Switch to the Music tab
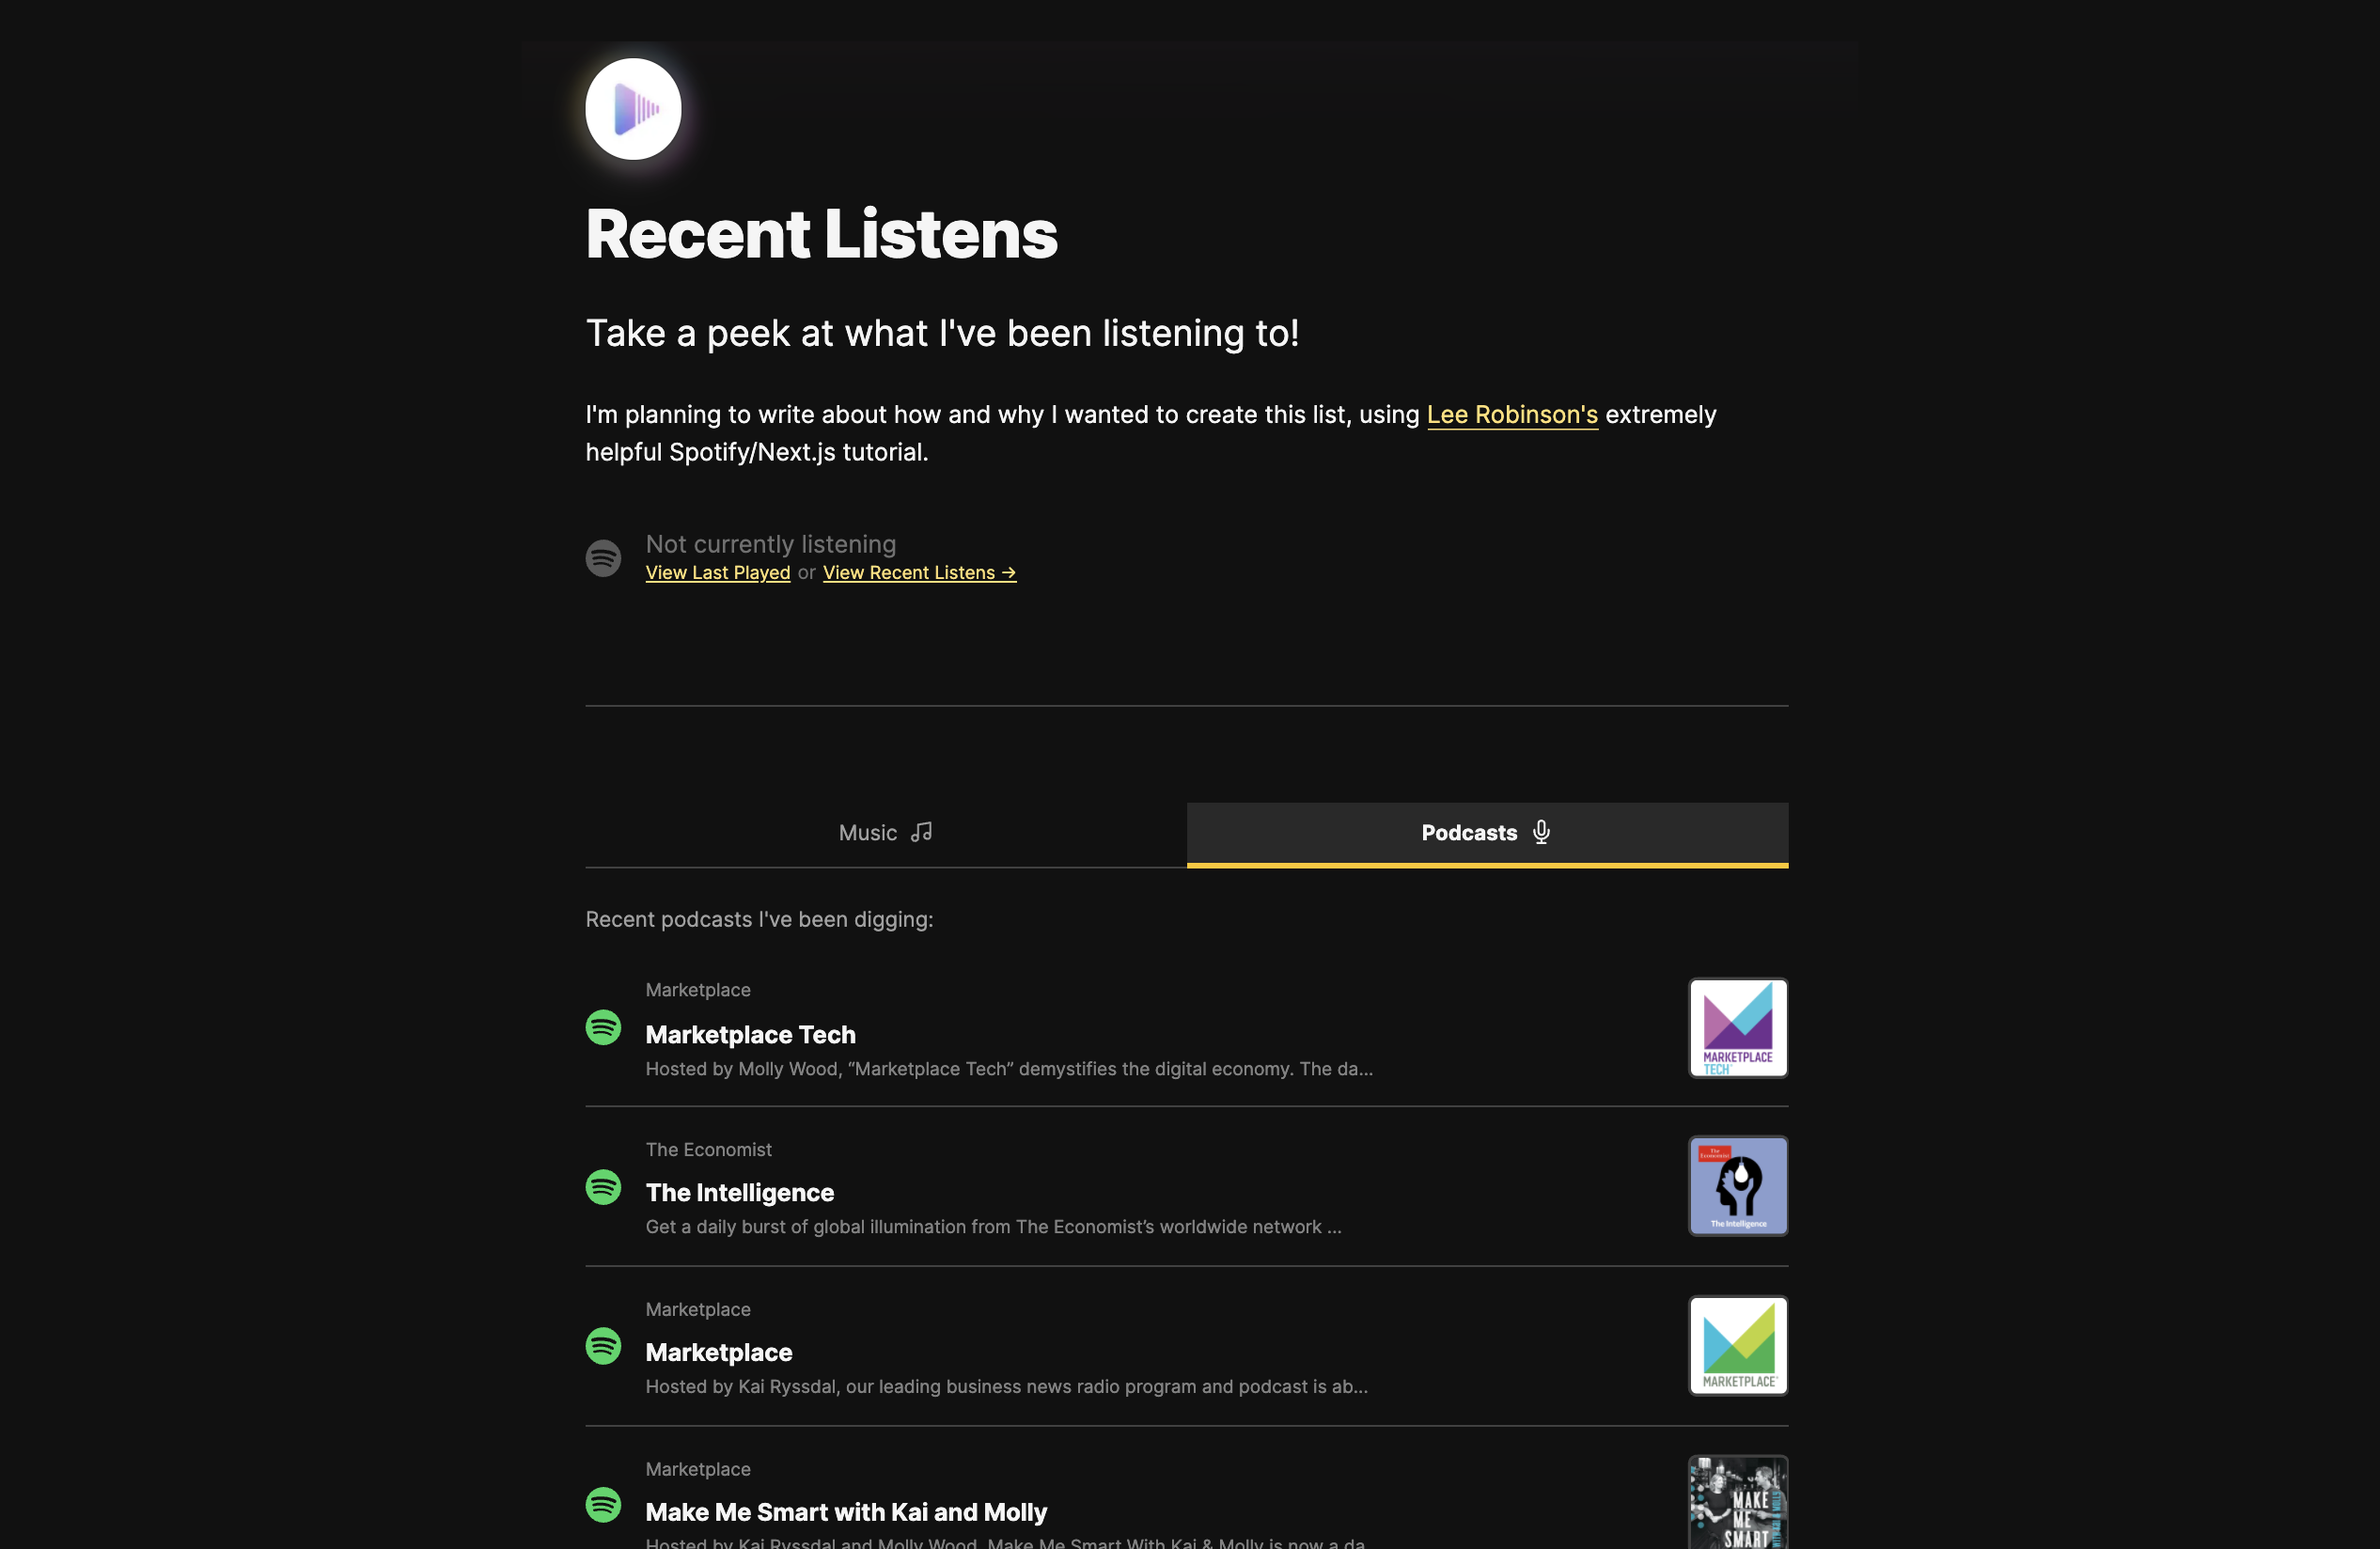The height and width of the screenshot is (1549, 2380). pos(884,832)
